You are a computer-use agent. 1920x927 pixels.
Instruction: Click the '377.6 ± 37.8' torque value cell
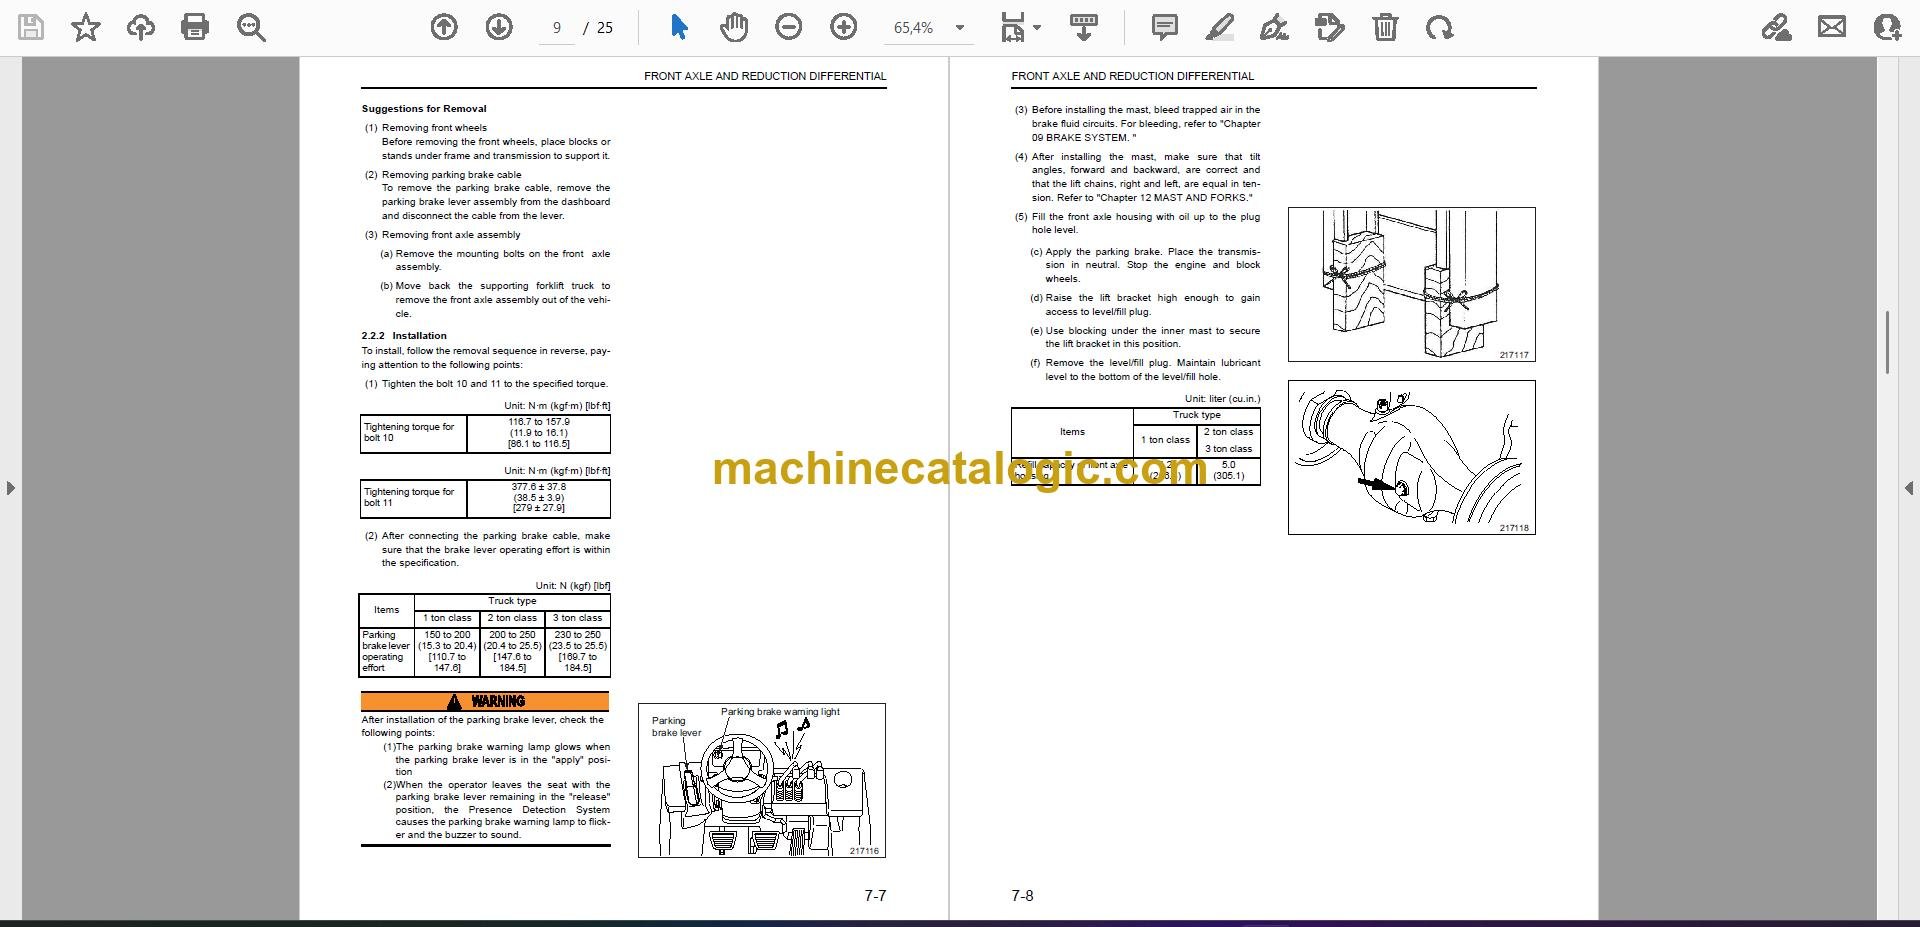pos(539,498)
